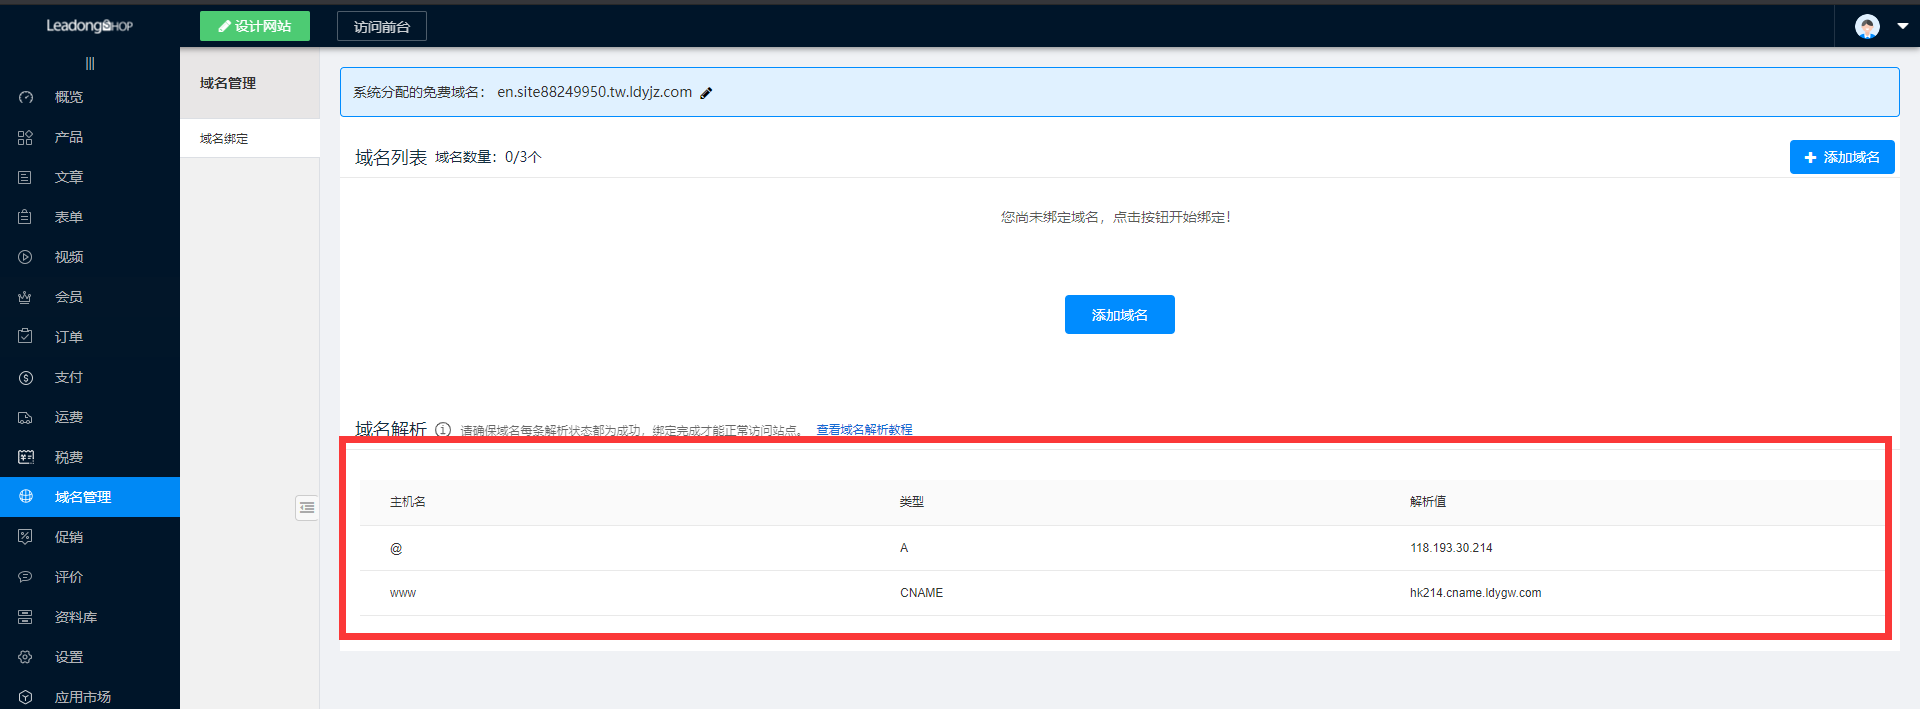The height and width of the screenshot is (709, 1920).
Task: Click the 设置 settings gear icon
Action: click(x=26, y=657)
